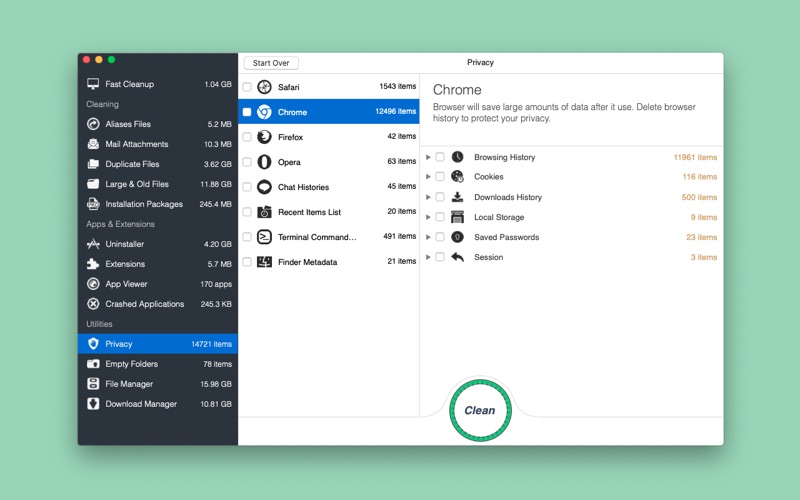The width and height of the screenshot is (800, 500).
Task: Click the Finder Metadata icon
Action: (x=264, y=262)
